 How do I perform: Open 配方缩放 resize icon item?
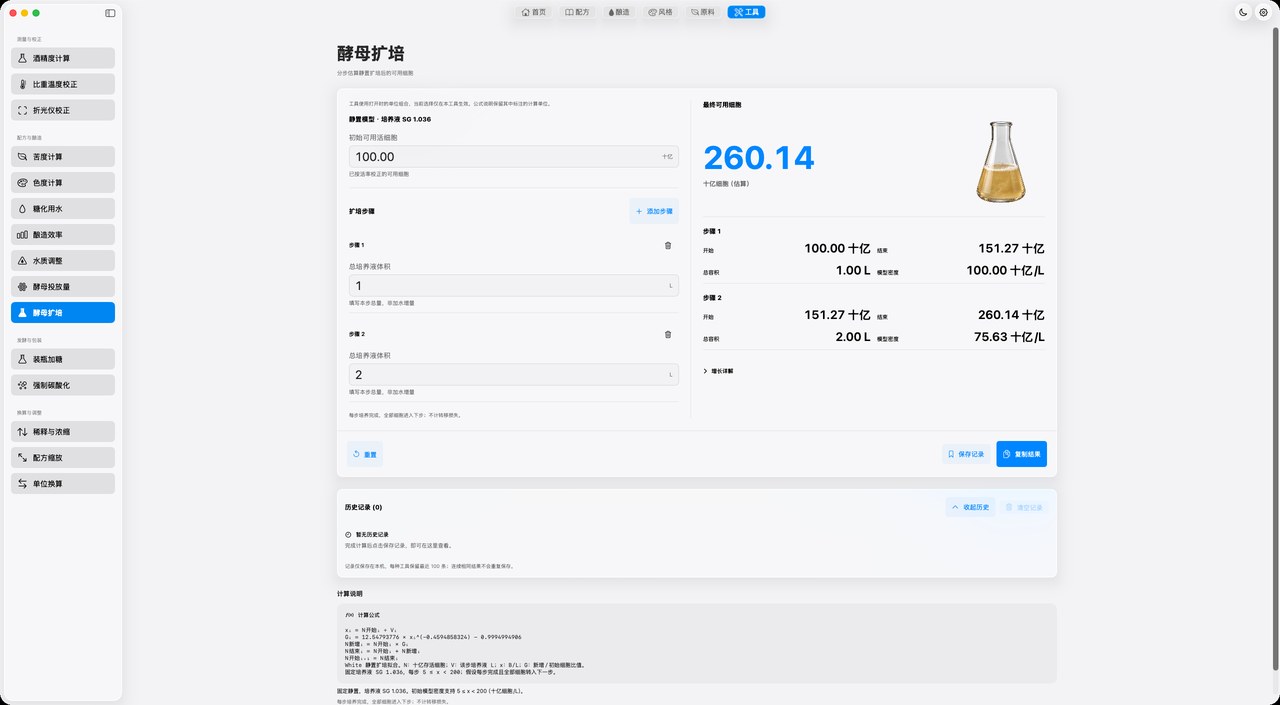63,457
